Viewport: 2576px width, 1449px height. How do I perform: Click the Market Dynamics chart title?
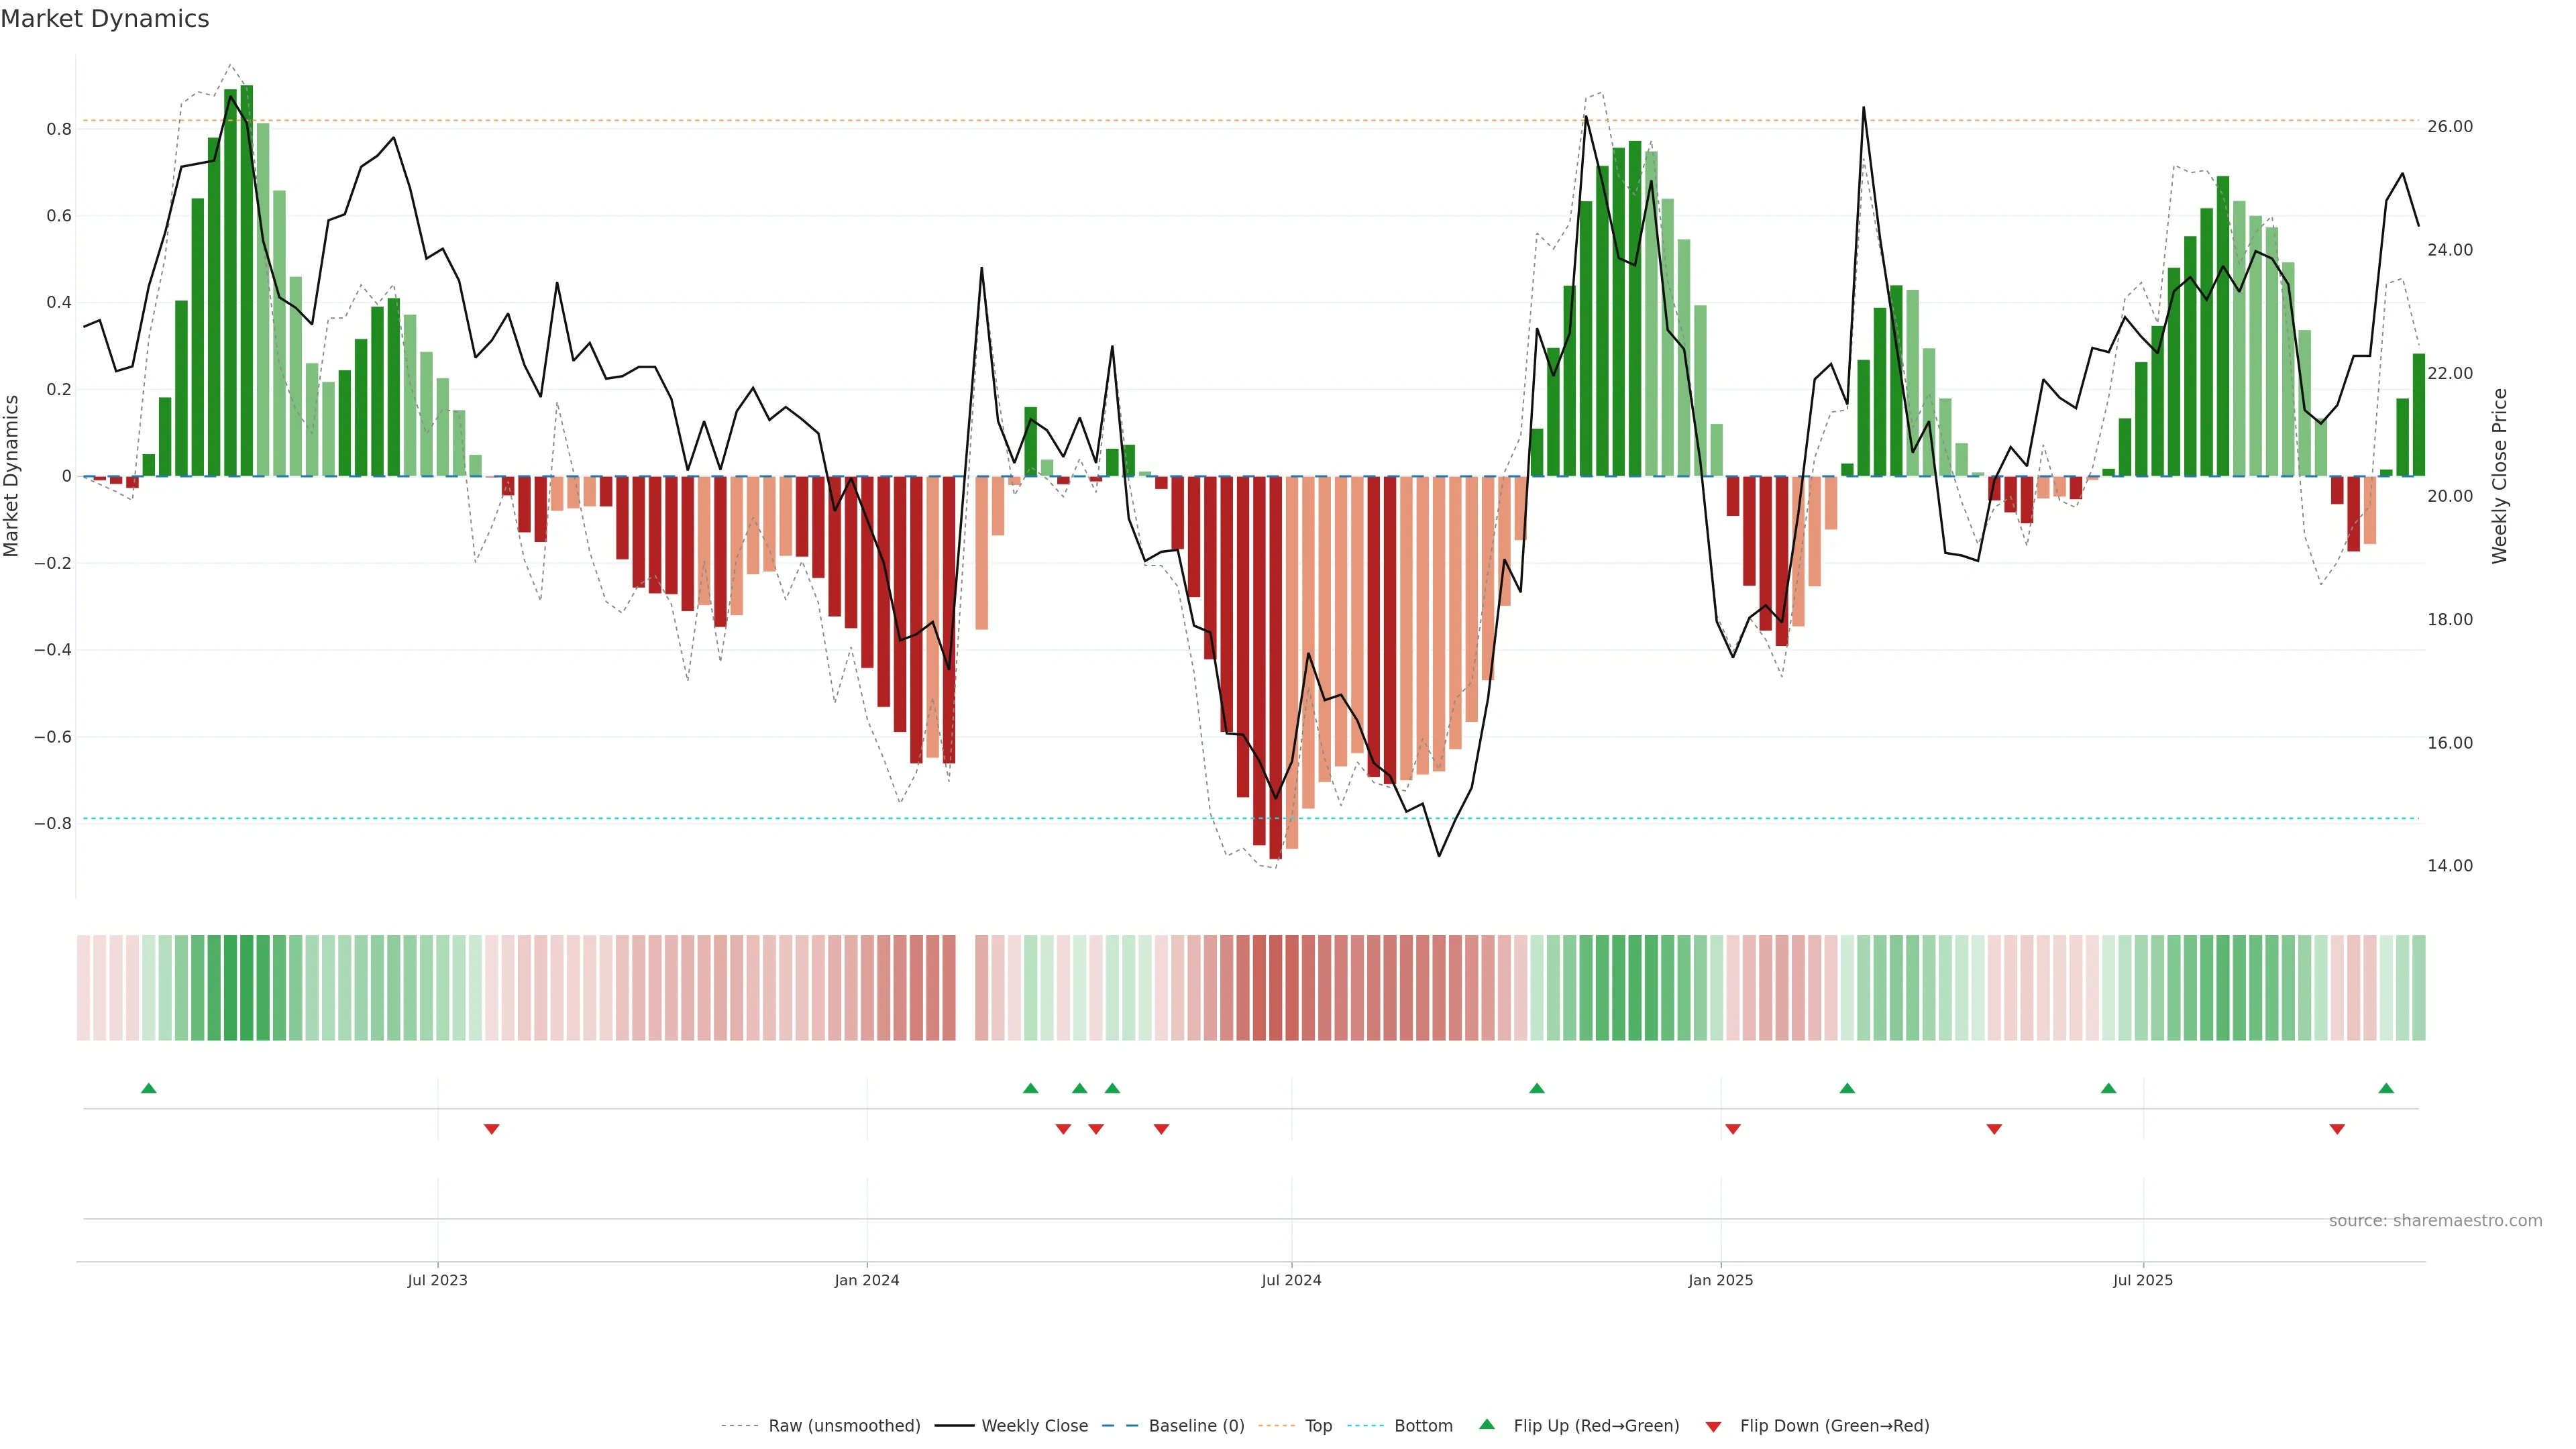pyautogui.click(x=105, y=19)
